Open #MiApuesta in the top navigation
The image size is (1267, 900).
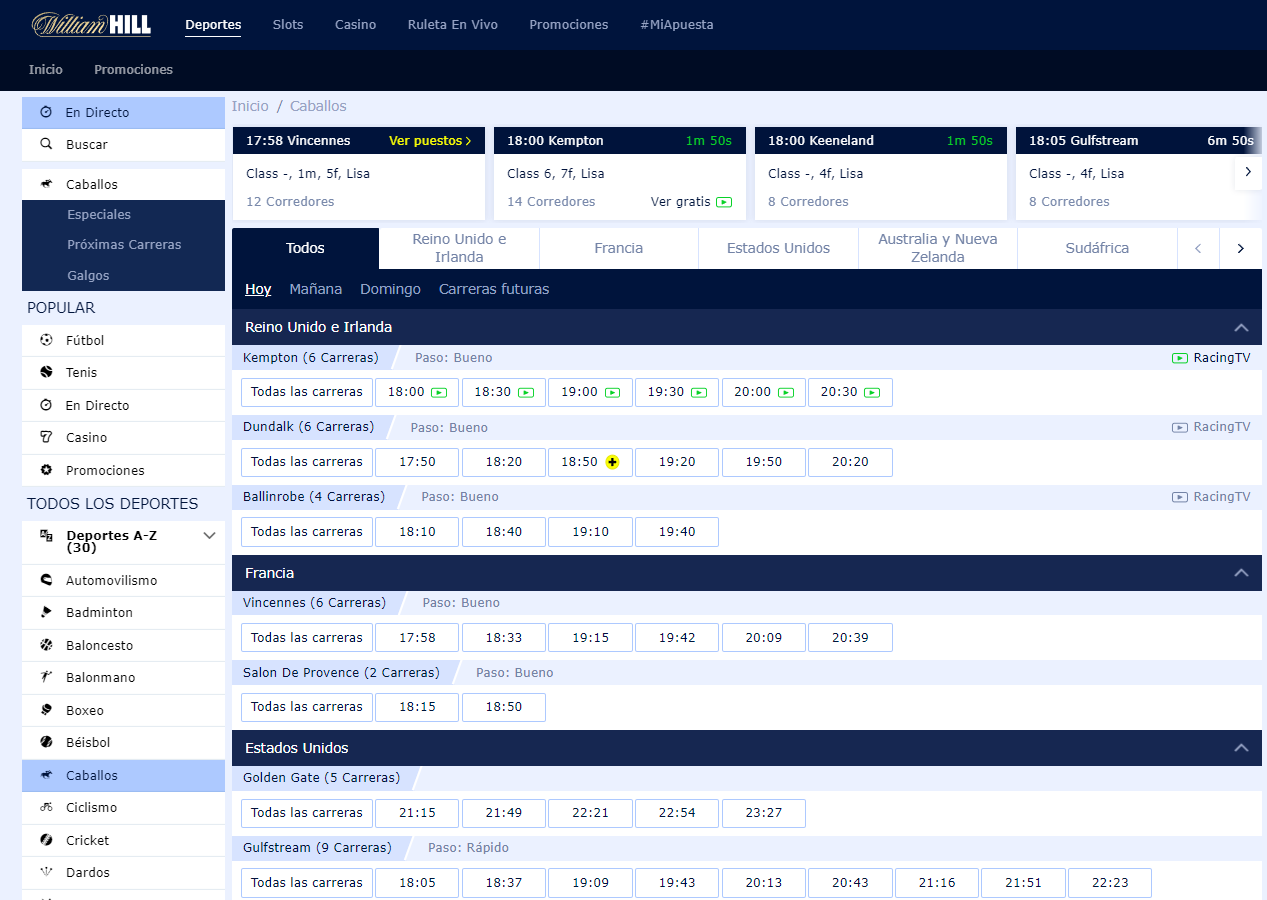click(677, 25)
